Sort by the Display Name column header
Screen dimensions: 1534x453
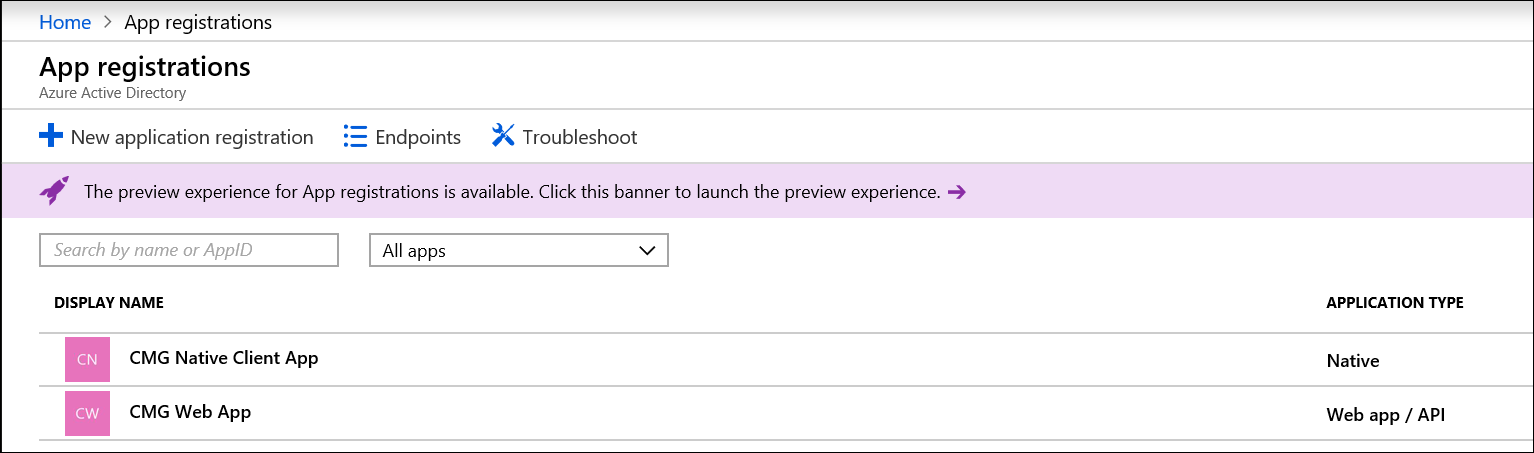[109, 303]
